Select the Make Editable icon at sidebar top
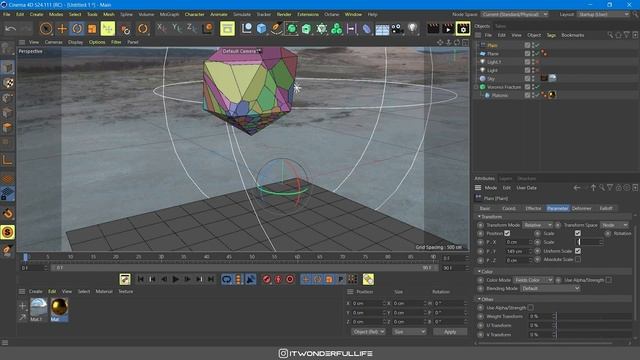 pyautogui.click(x=7, y=49)
